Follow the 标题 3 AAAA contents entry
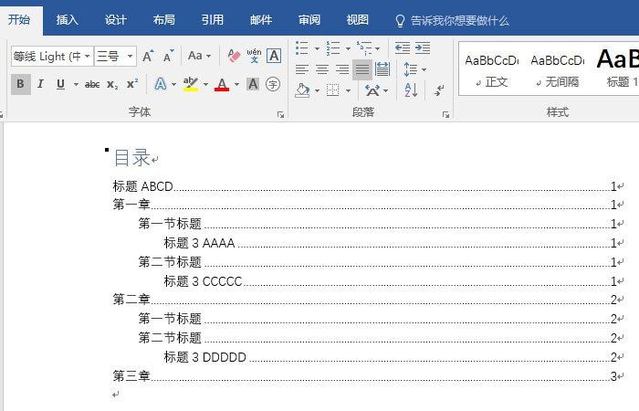The height and width of the screenshot is (411, 639). (x=393, y=243)
